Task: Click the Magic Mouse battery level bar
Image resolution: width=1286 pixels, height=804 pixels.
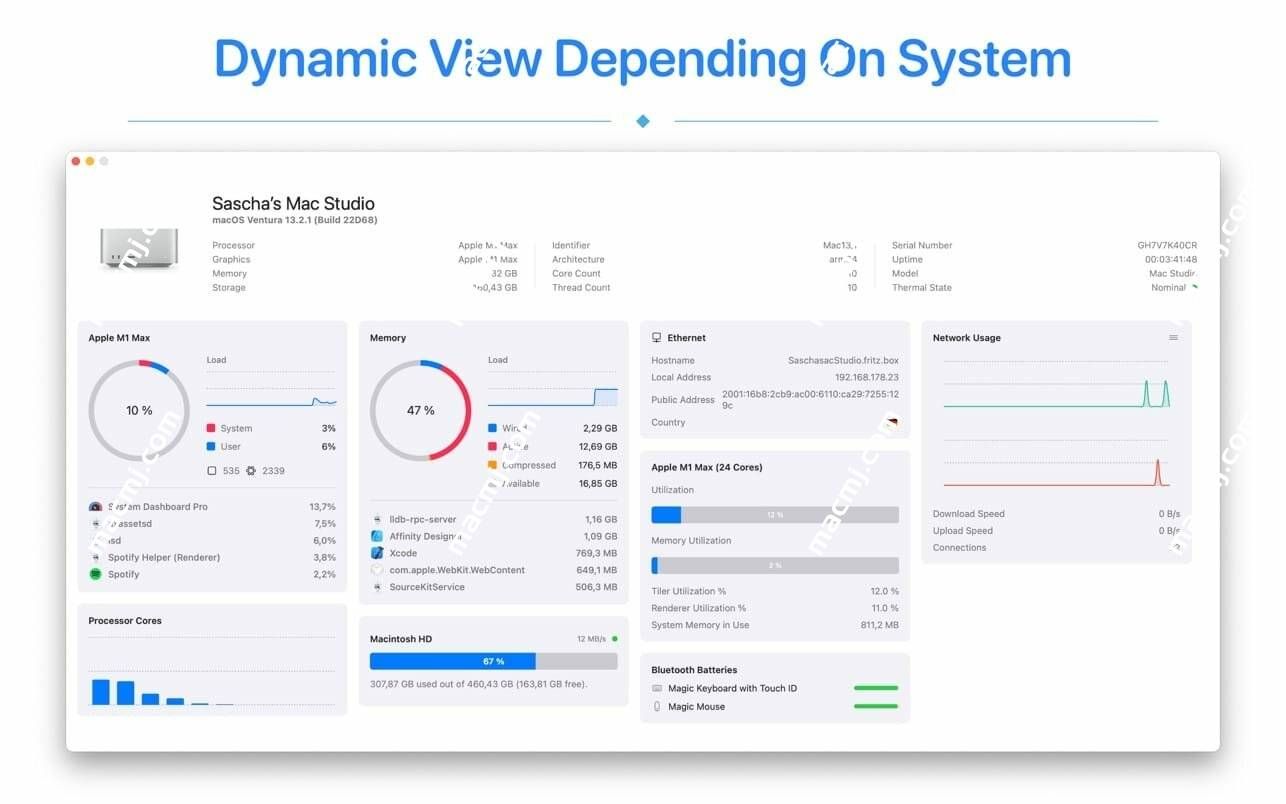Action: 876,707
